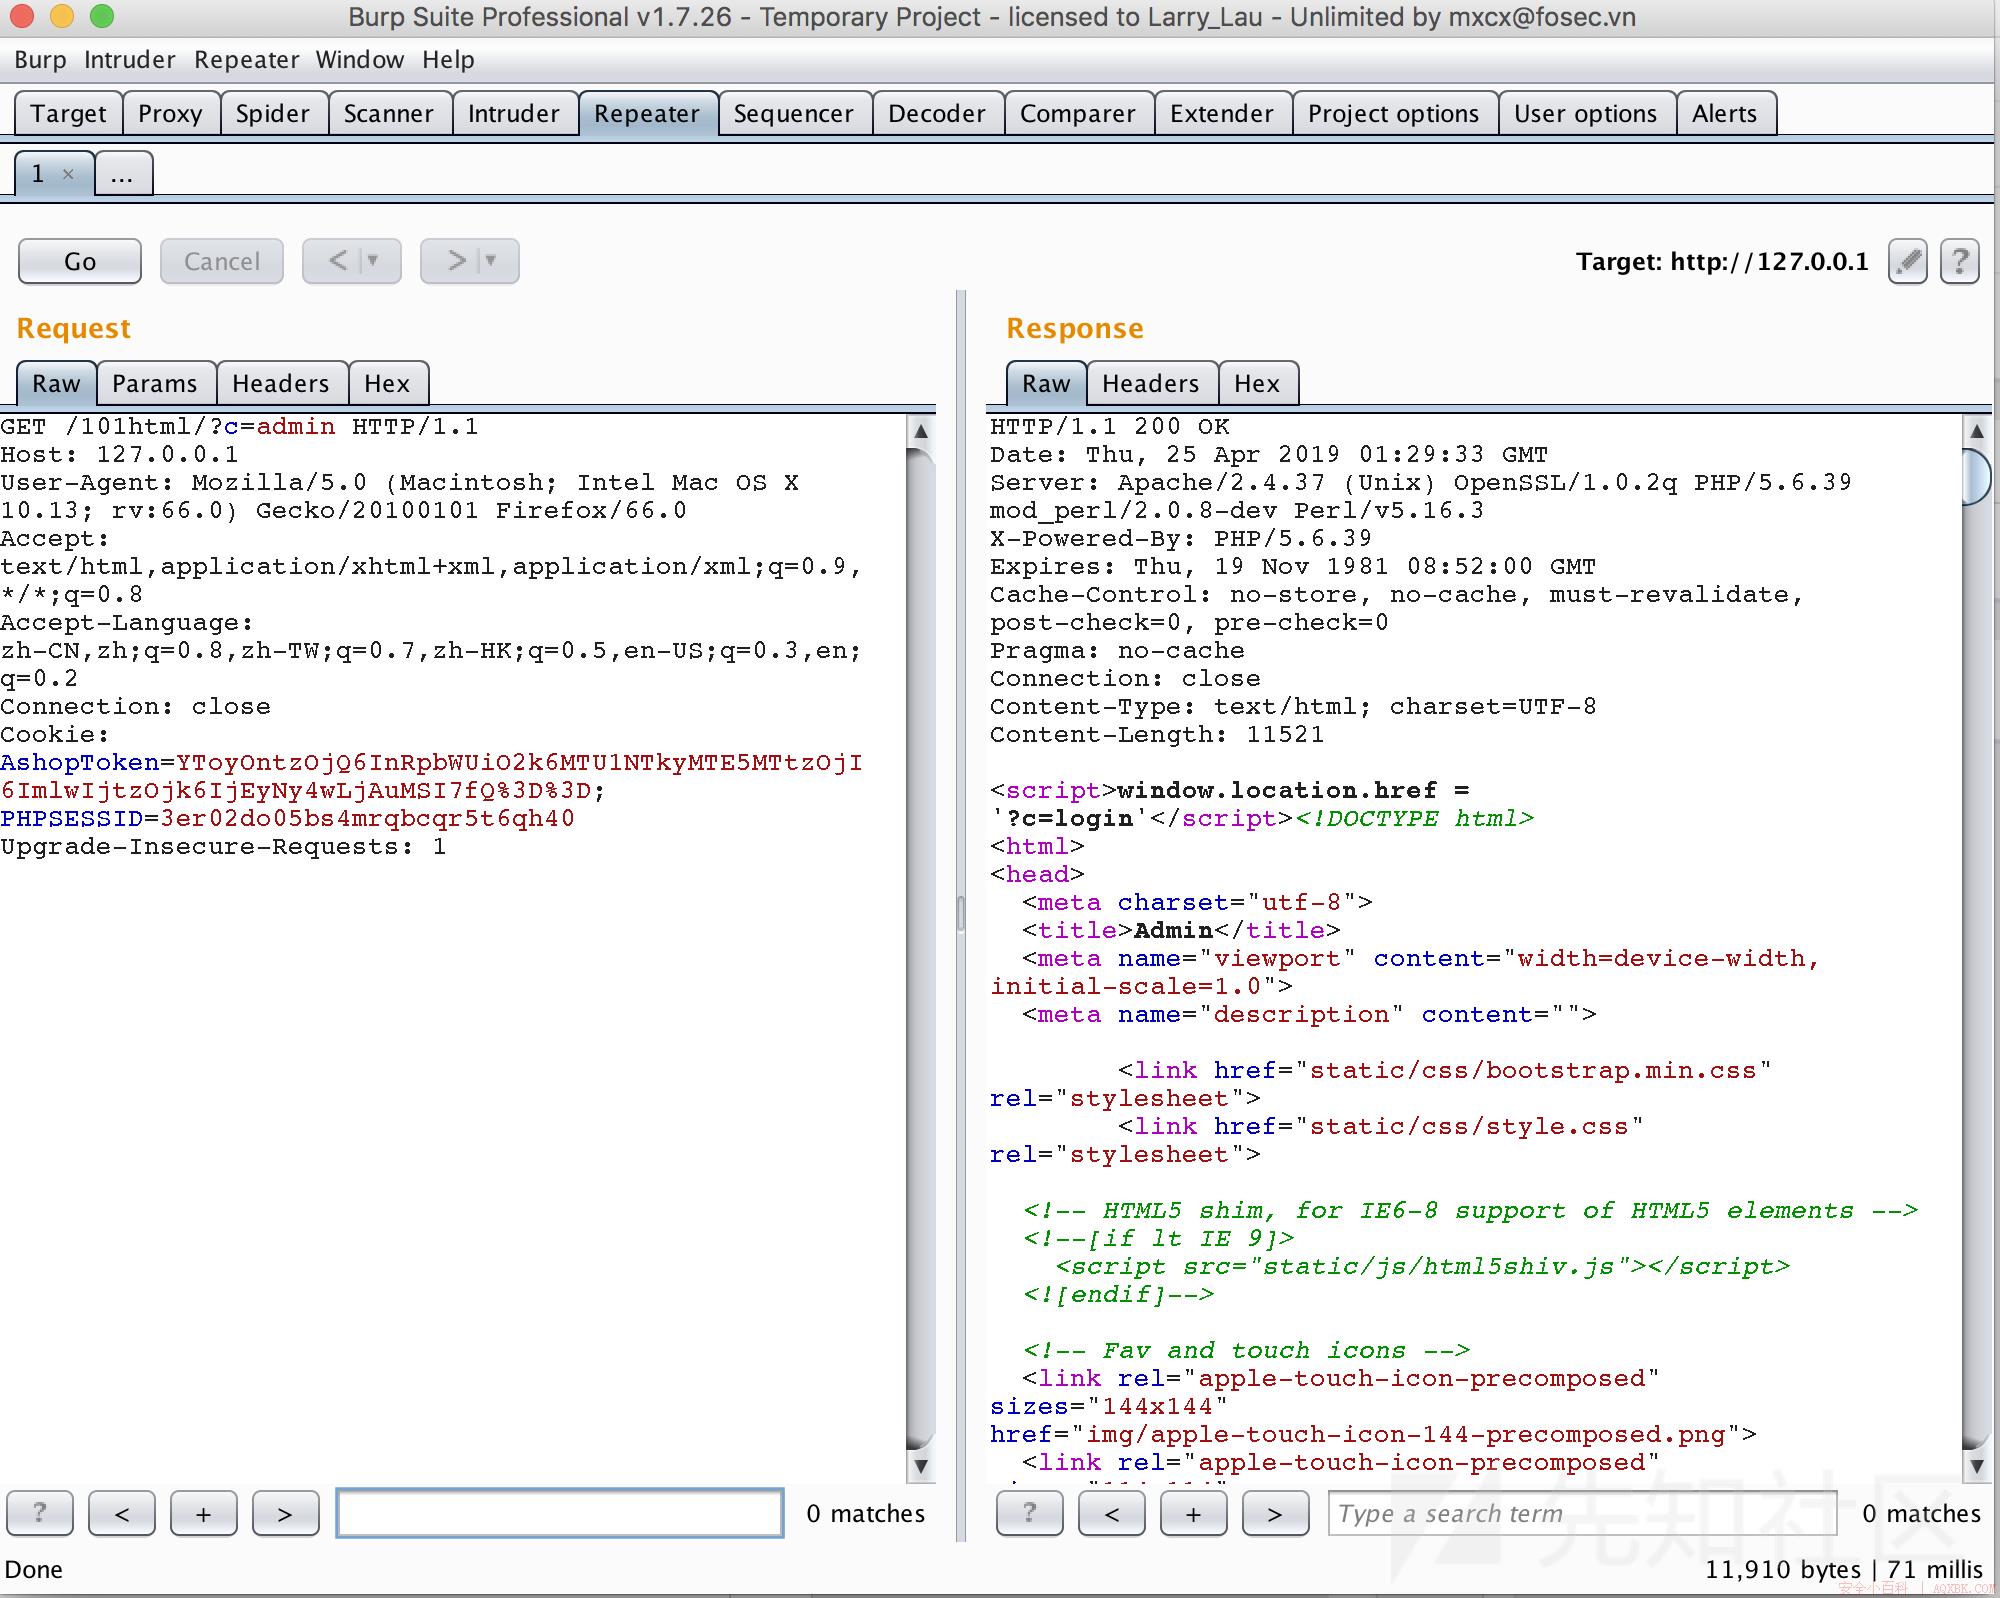Switch to the Intruder tab
Viewport: 2000px width, 1598px height.
click(514, 114)
